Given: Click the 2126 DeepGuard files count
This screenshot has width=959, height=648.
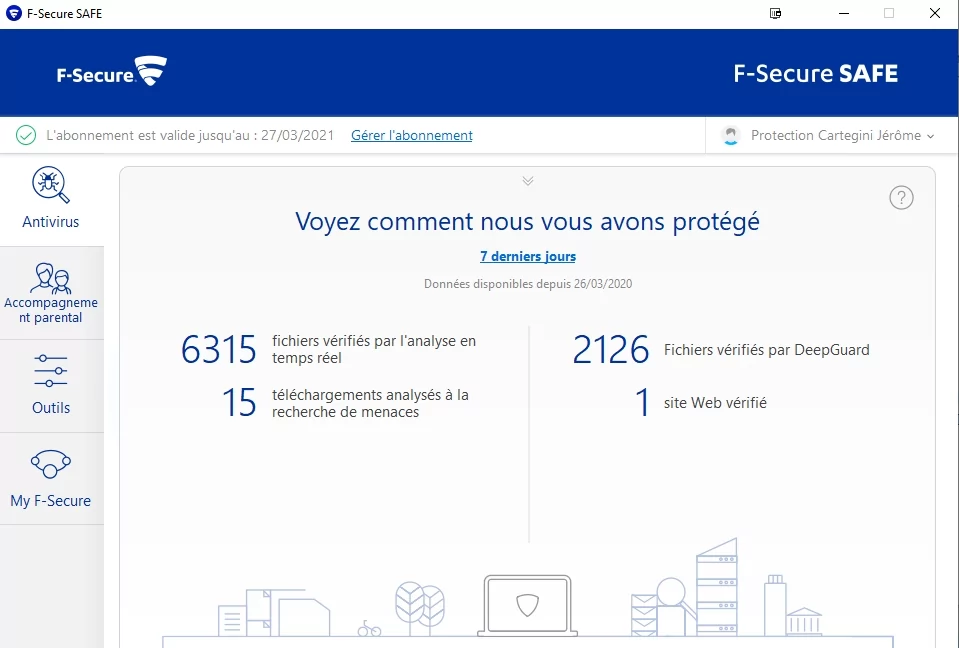Looking at the screenshot, I should [610, 350].
